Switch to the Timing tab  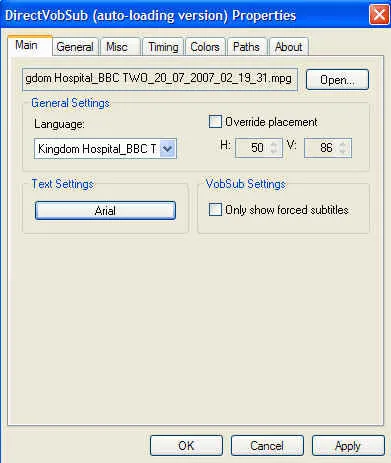pyautogui.click(x=163, y=47)
